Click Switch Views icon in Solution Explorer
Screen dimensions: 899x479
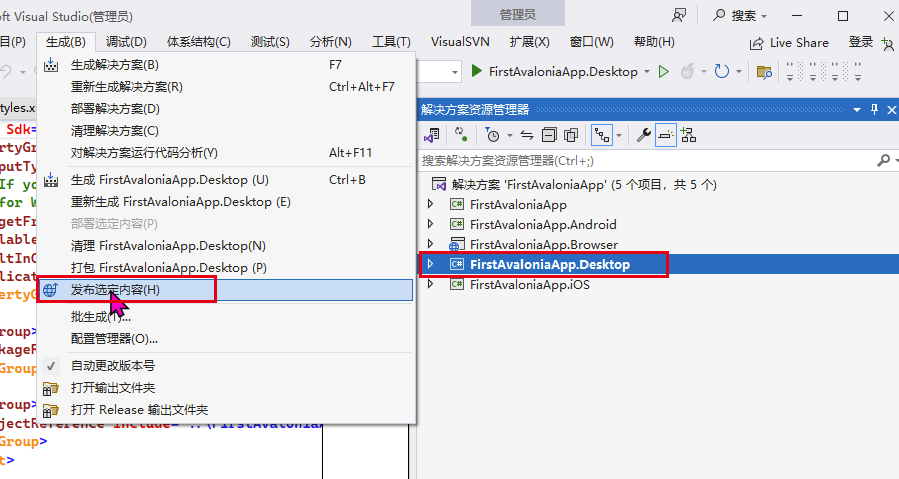point(431,135)
